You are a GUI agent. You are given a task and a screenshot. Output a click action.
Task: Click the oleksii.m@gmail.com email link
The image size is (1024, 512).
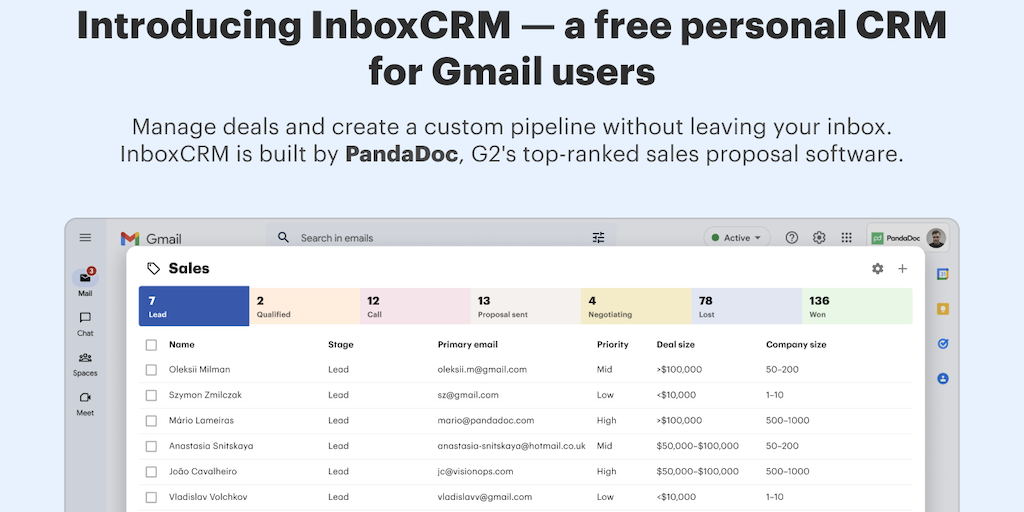coord(482,370)
